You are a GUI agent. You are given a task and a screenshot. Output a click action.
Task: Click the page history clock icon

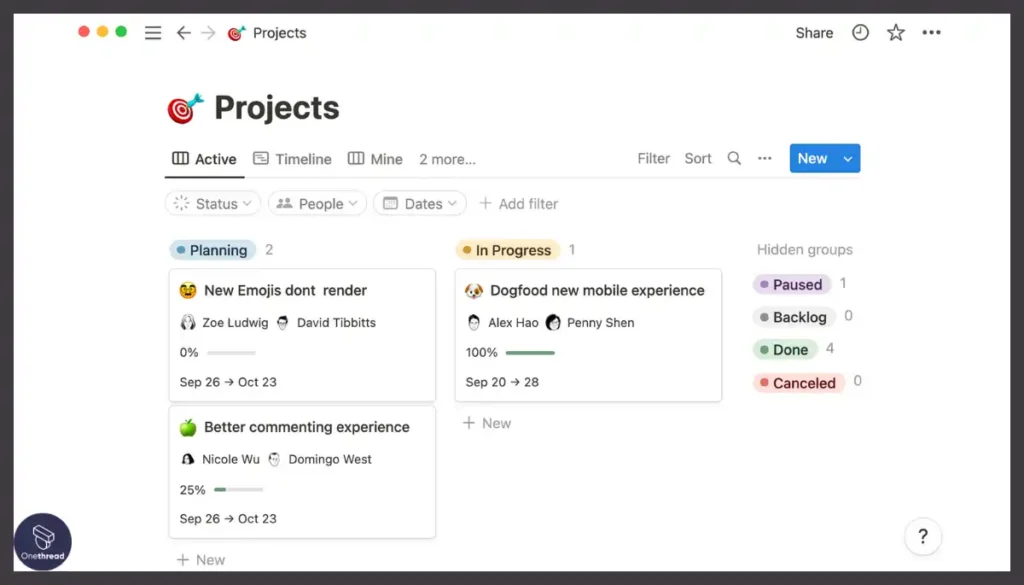[859, 32]
